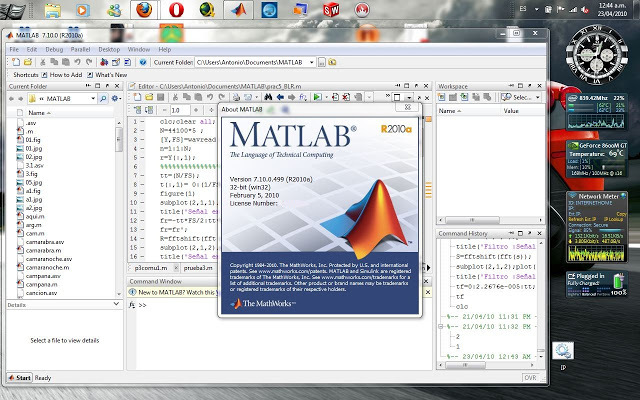Select 'tf' entry in Command History
640x400 pixels.
click(x=460, y=297)
